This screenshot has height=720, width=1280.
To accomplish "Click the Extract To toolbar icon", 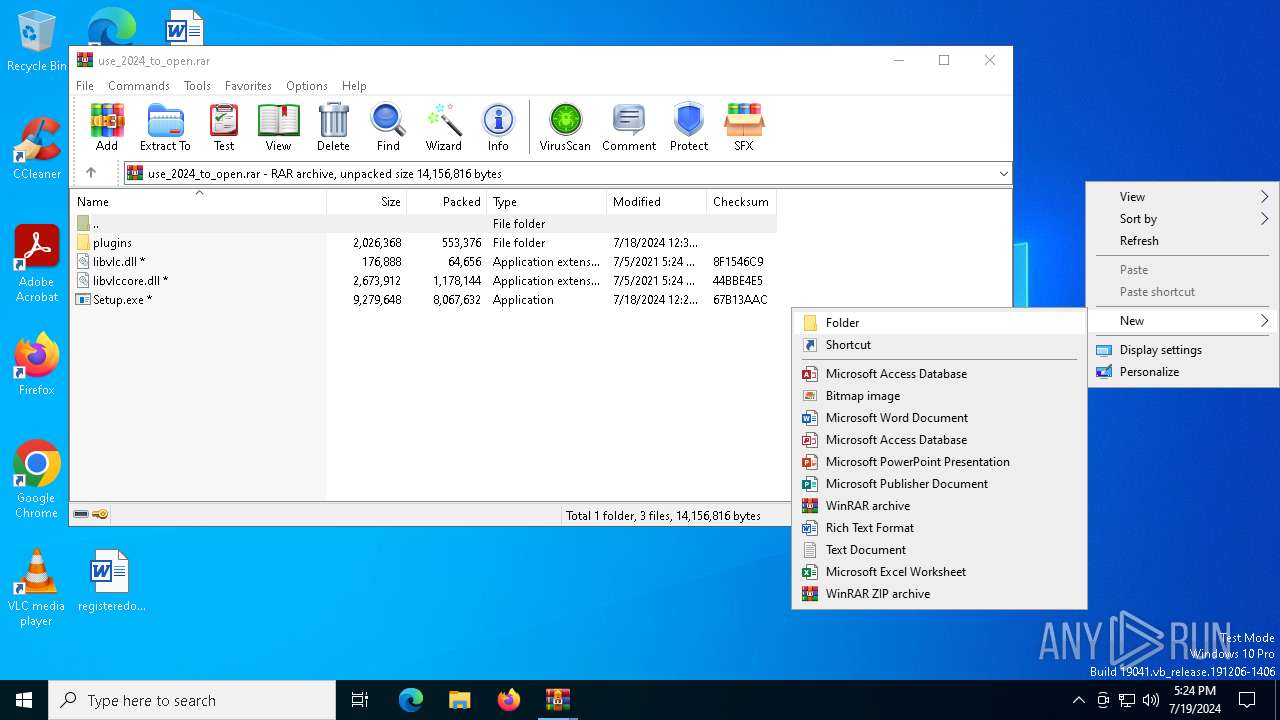I will pos(165,127).
